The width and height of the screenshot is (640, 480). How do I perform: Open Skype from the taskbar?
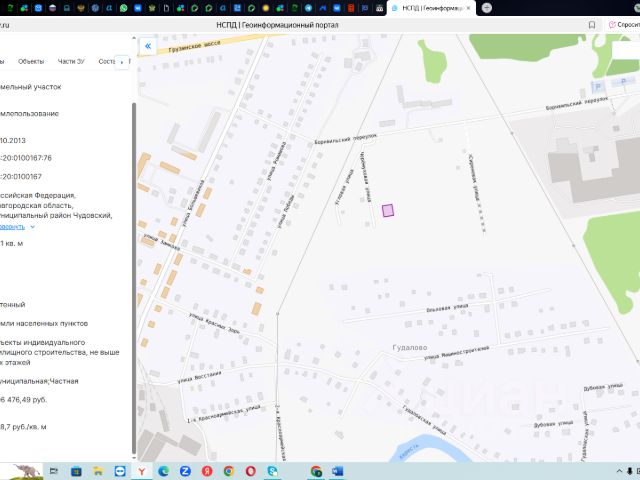point(273,471)
